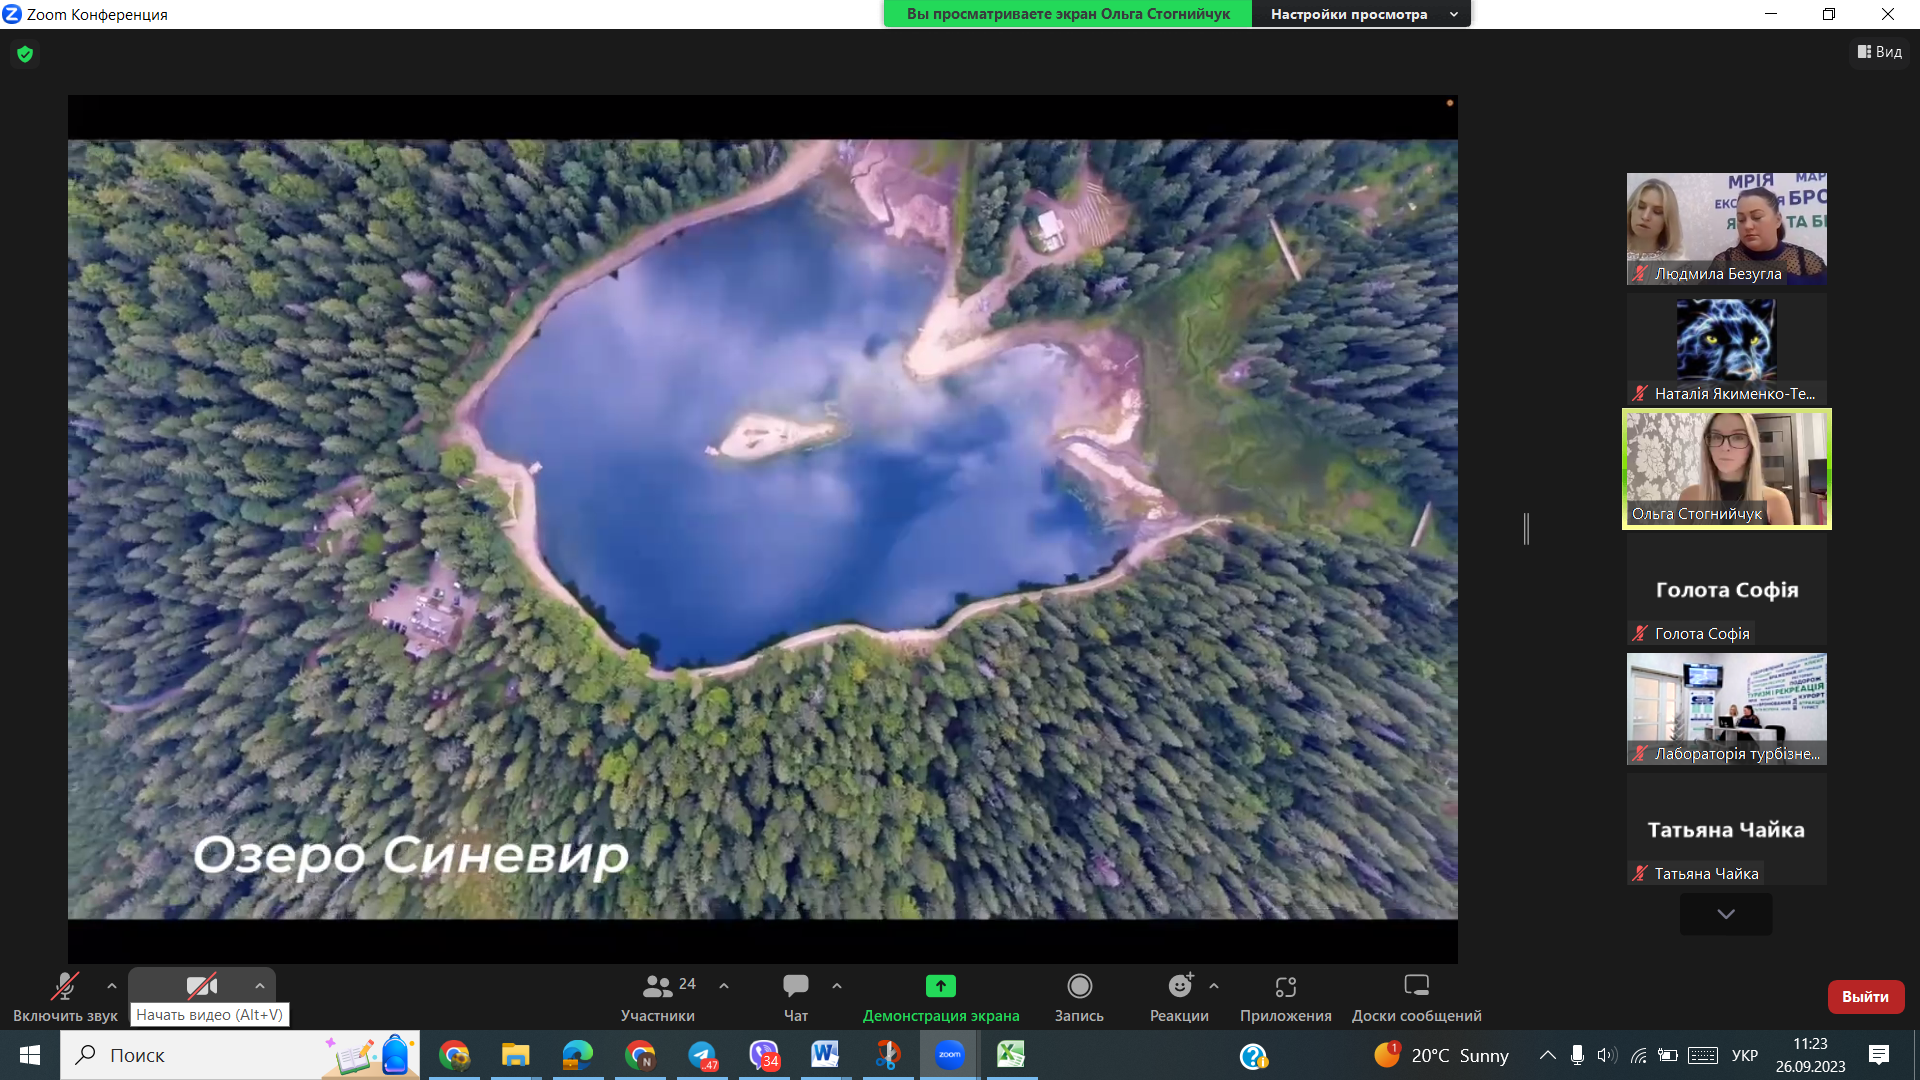Select Людмила Безугла video thumbnail

click(1726, 228)
